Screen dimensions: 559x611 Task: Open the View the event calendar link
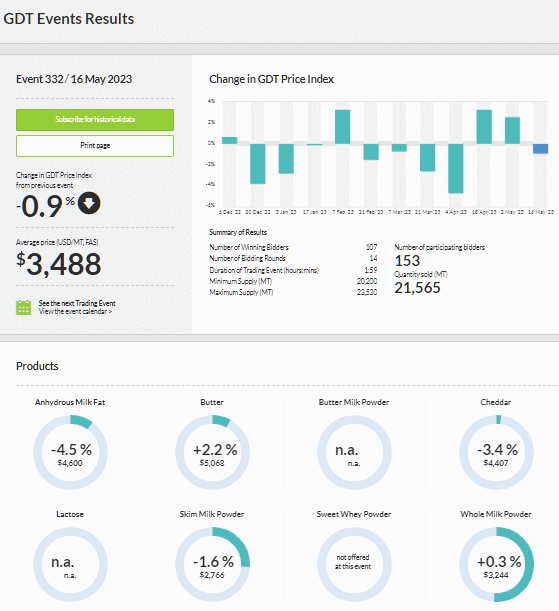(x=75, y=311)
